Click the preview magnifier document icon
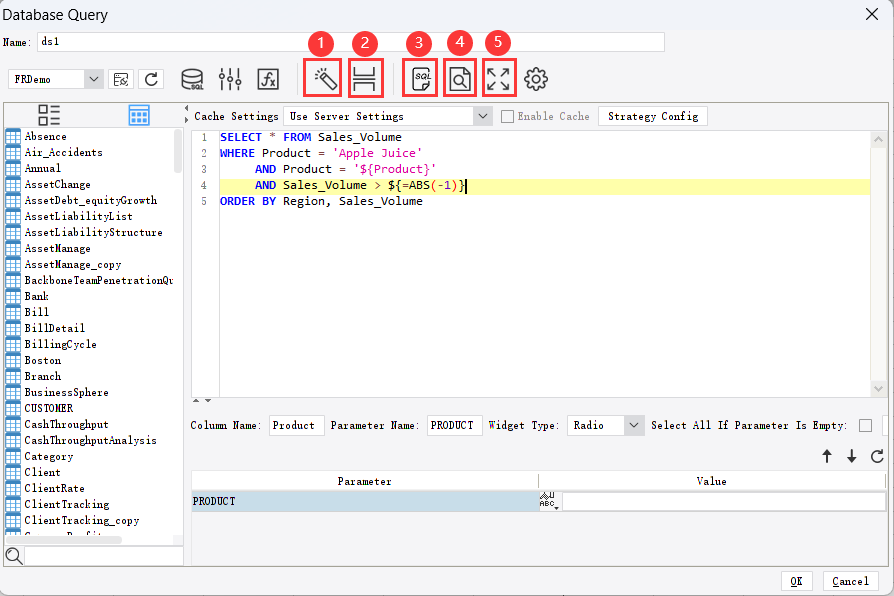 click(x=460, y=79)
